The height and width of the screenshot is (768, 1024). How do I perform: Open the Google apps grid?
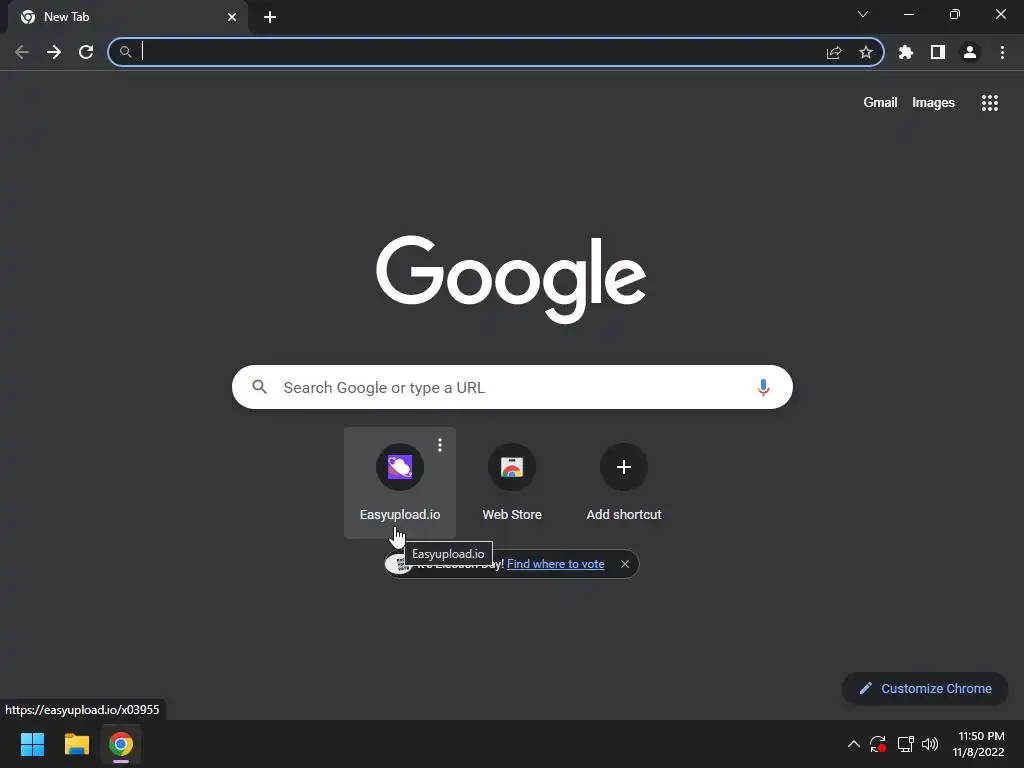point(990,103)
